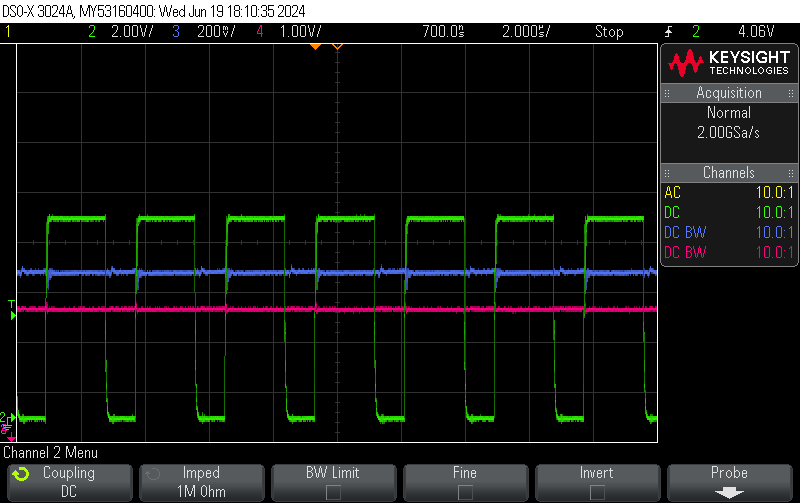Click the orange solid trigger time marker

(x=316, y=47)
